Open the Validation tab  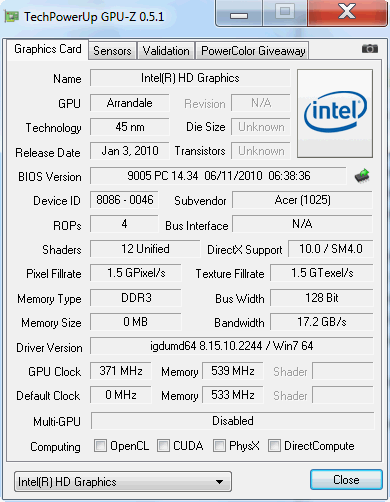tap(166, 51)
